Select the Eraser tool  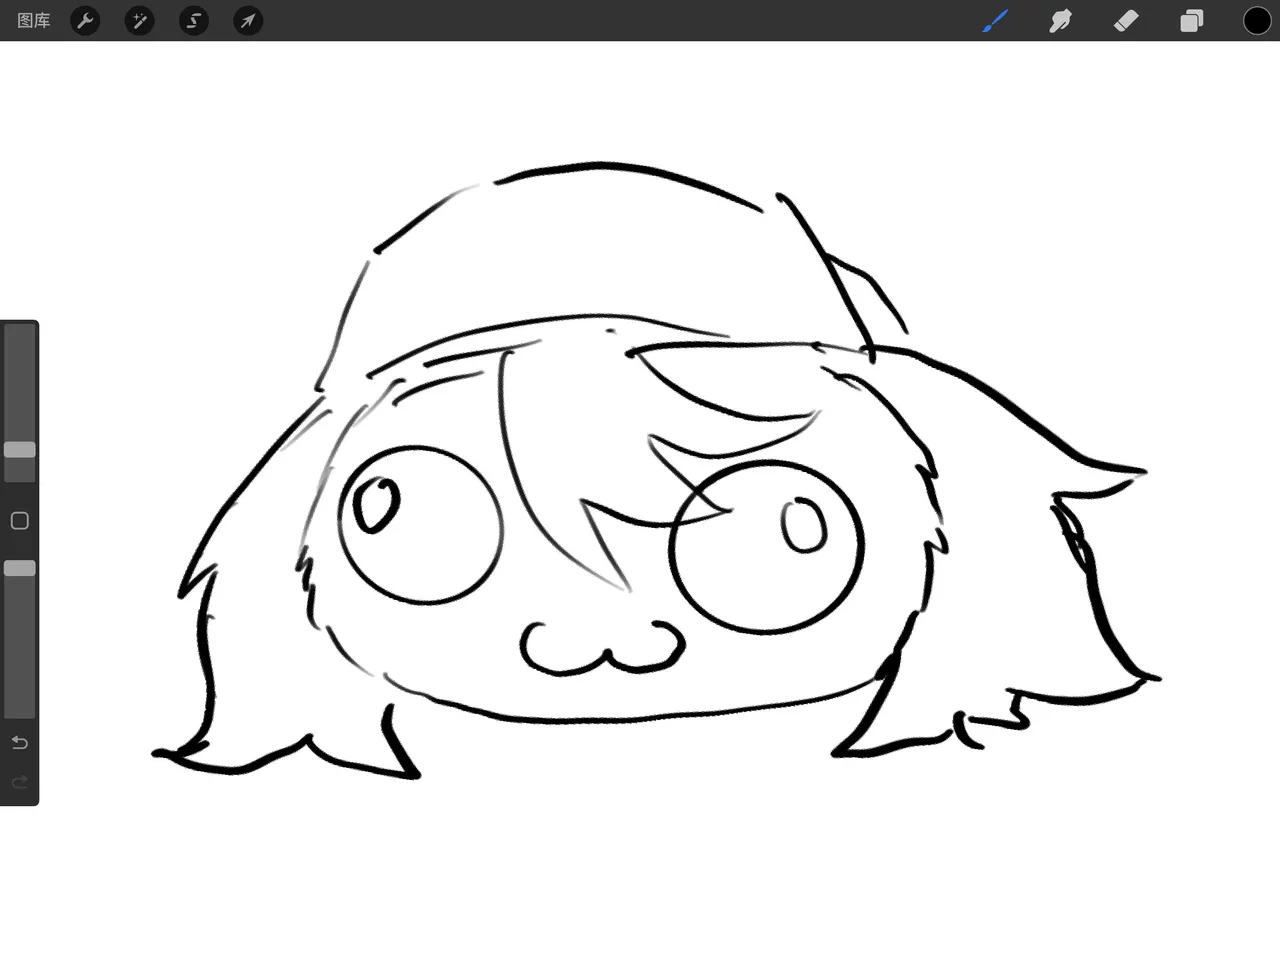coord(1126,20)
